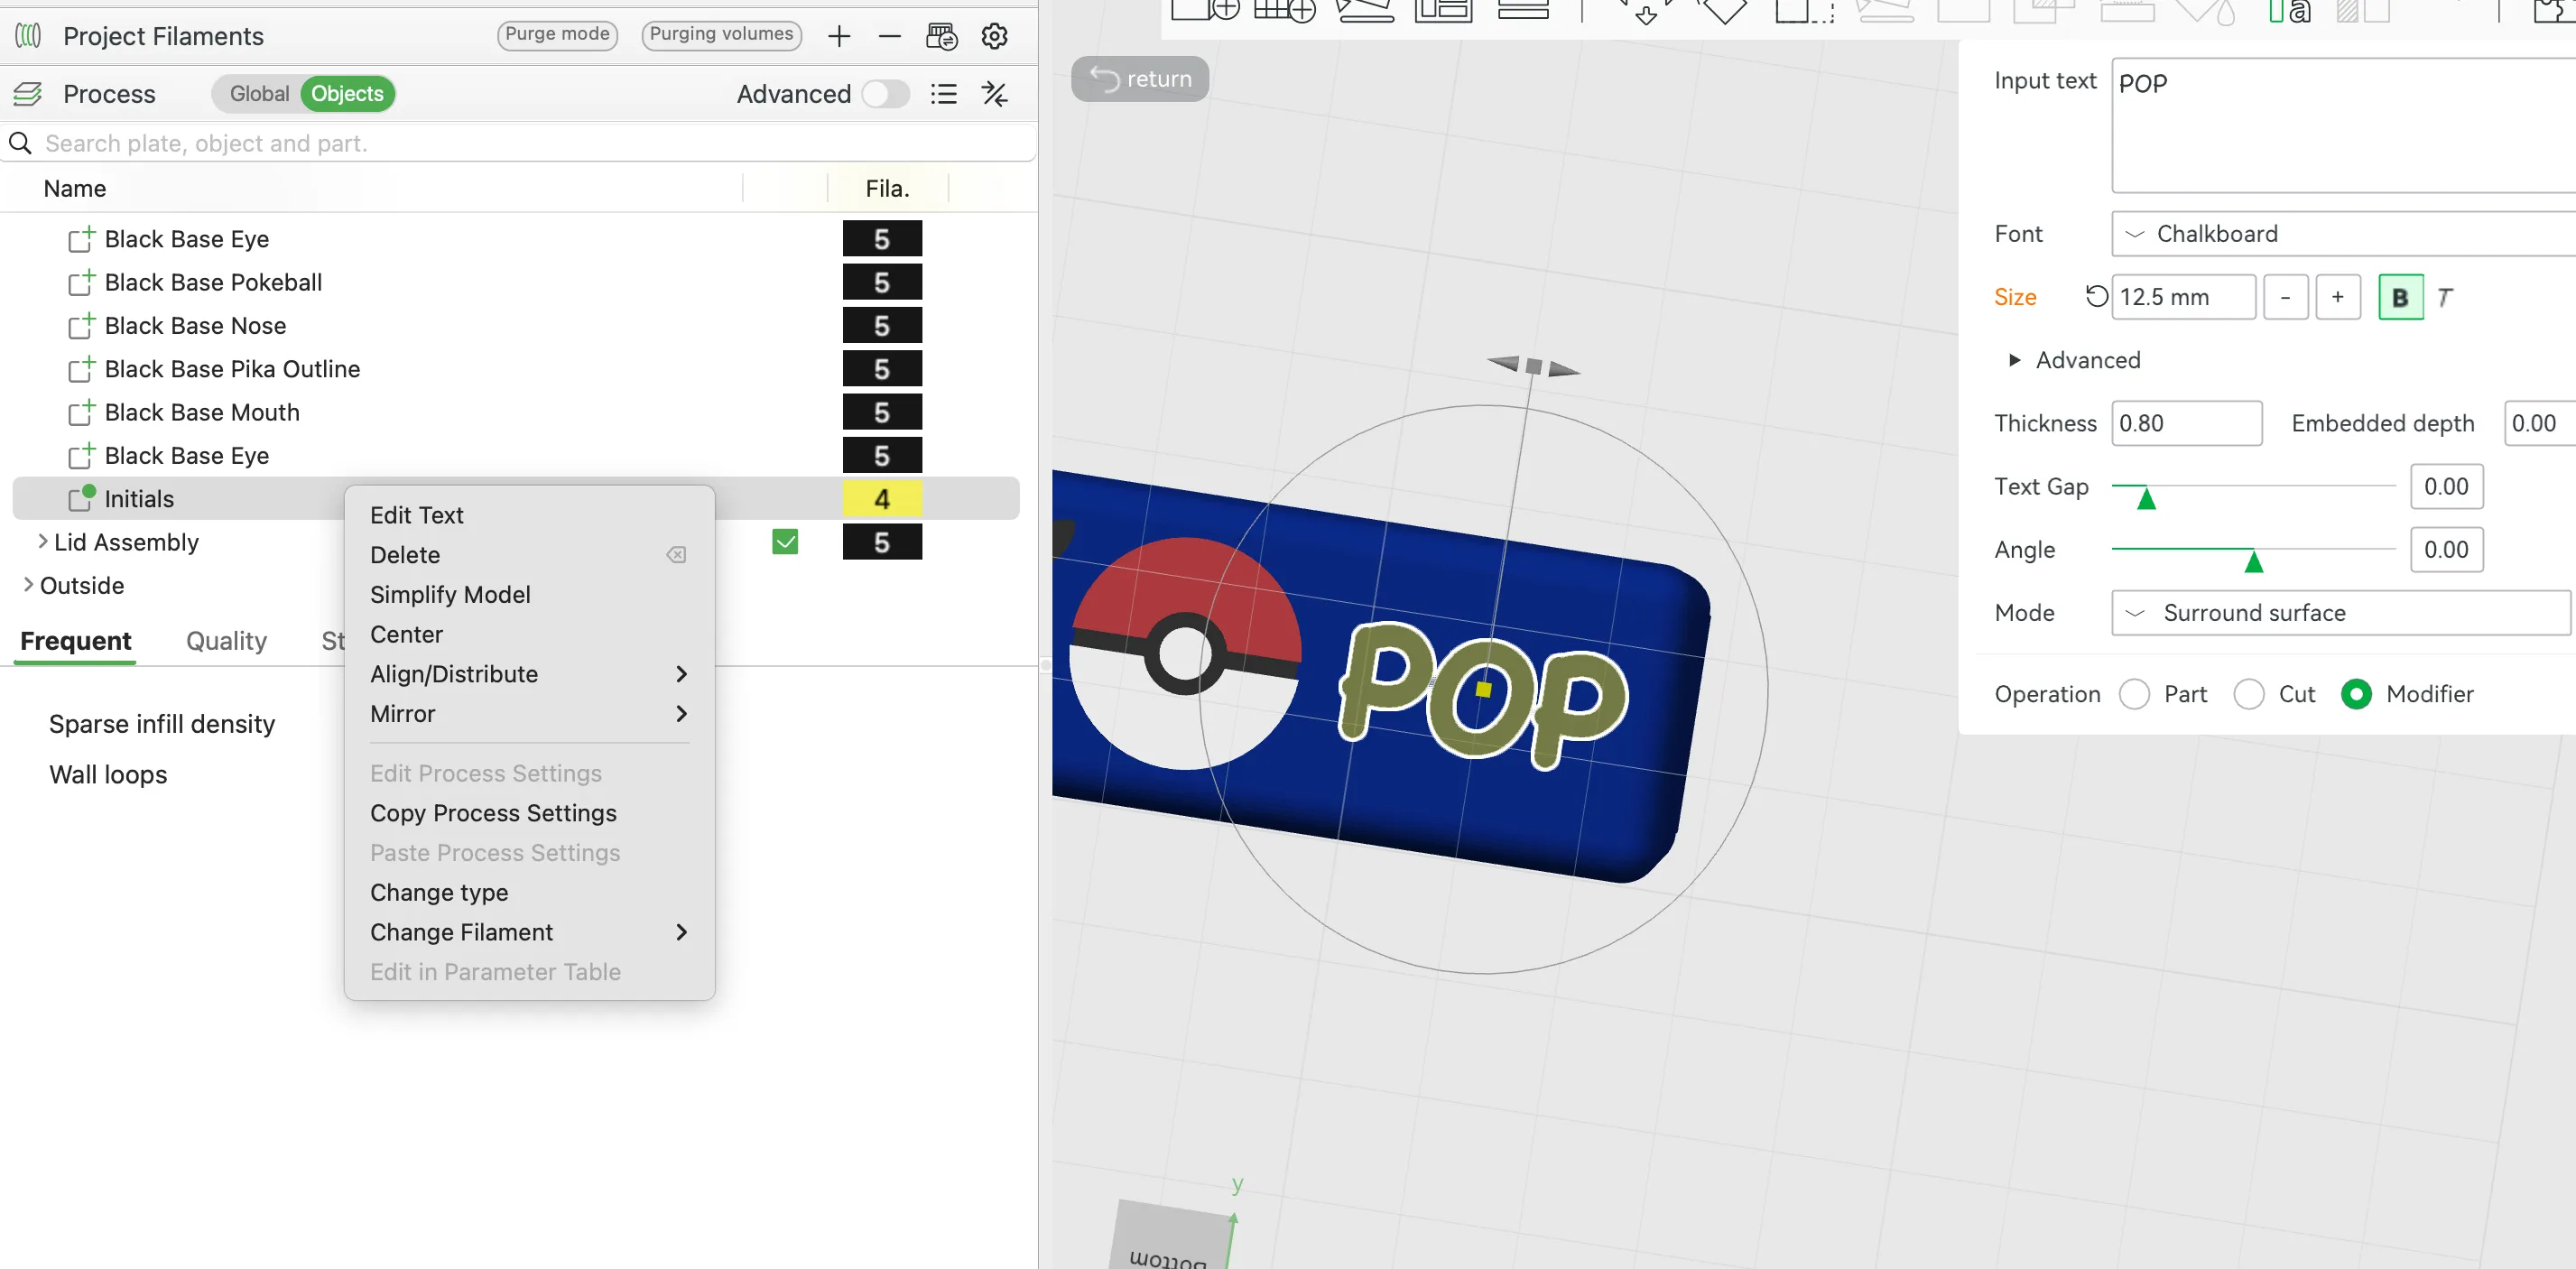Open the Mode dropdown showing Surround surface
The image size is (2576, 1269).
[2340, 613]
